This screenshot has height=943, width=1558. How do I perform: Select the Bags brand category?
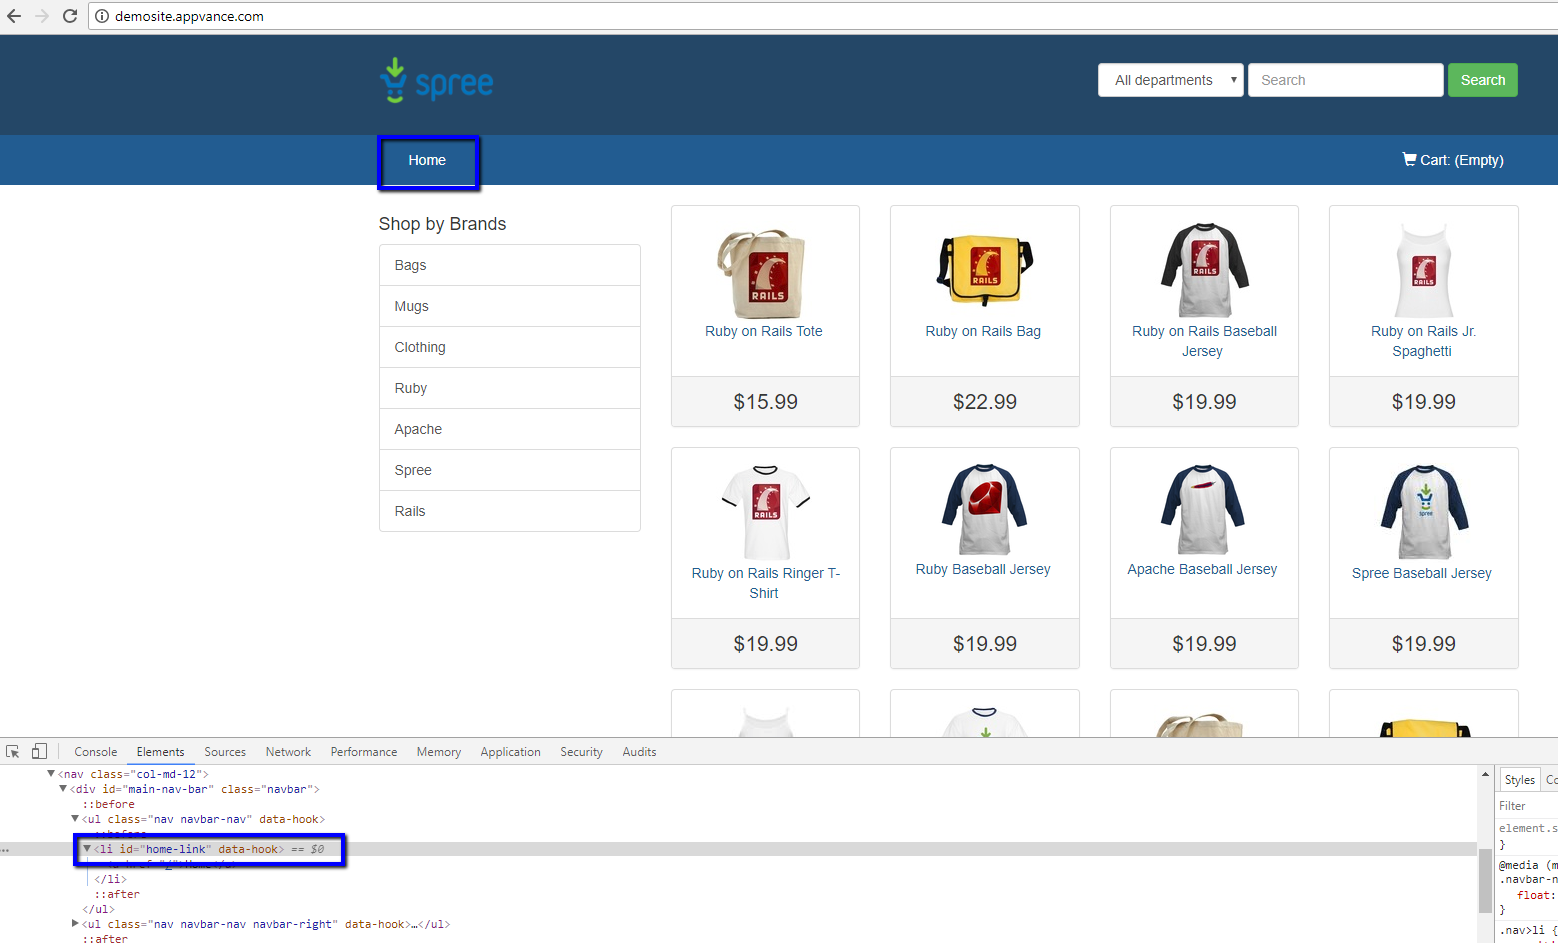click(510, 265)
